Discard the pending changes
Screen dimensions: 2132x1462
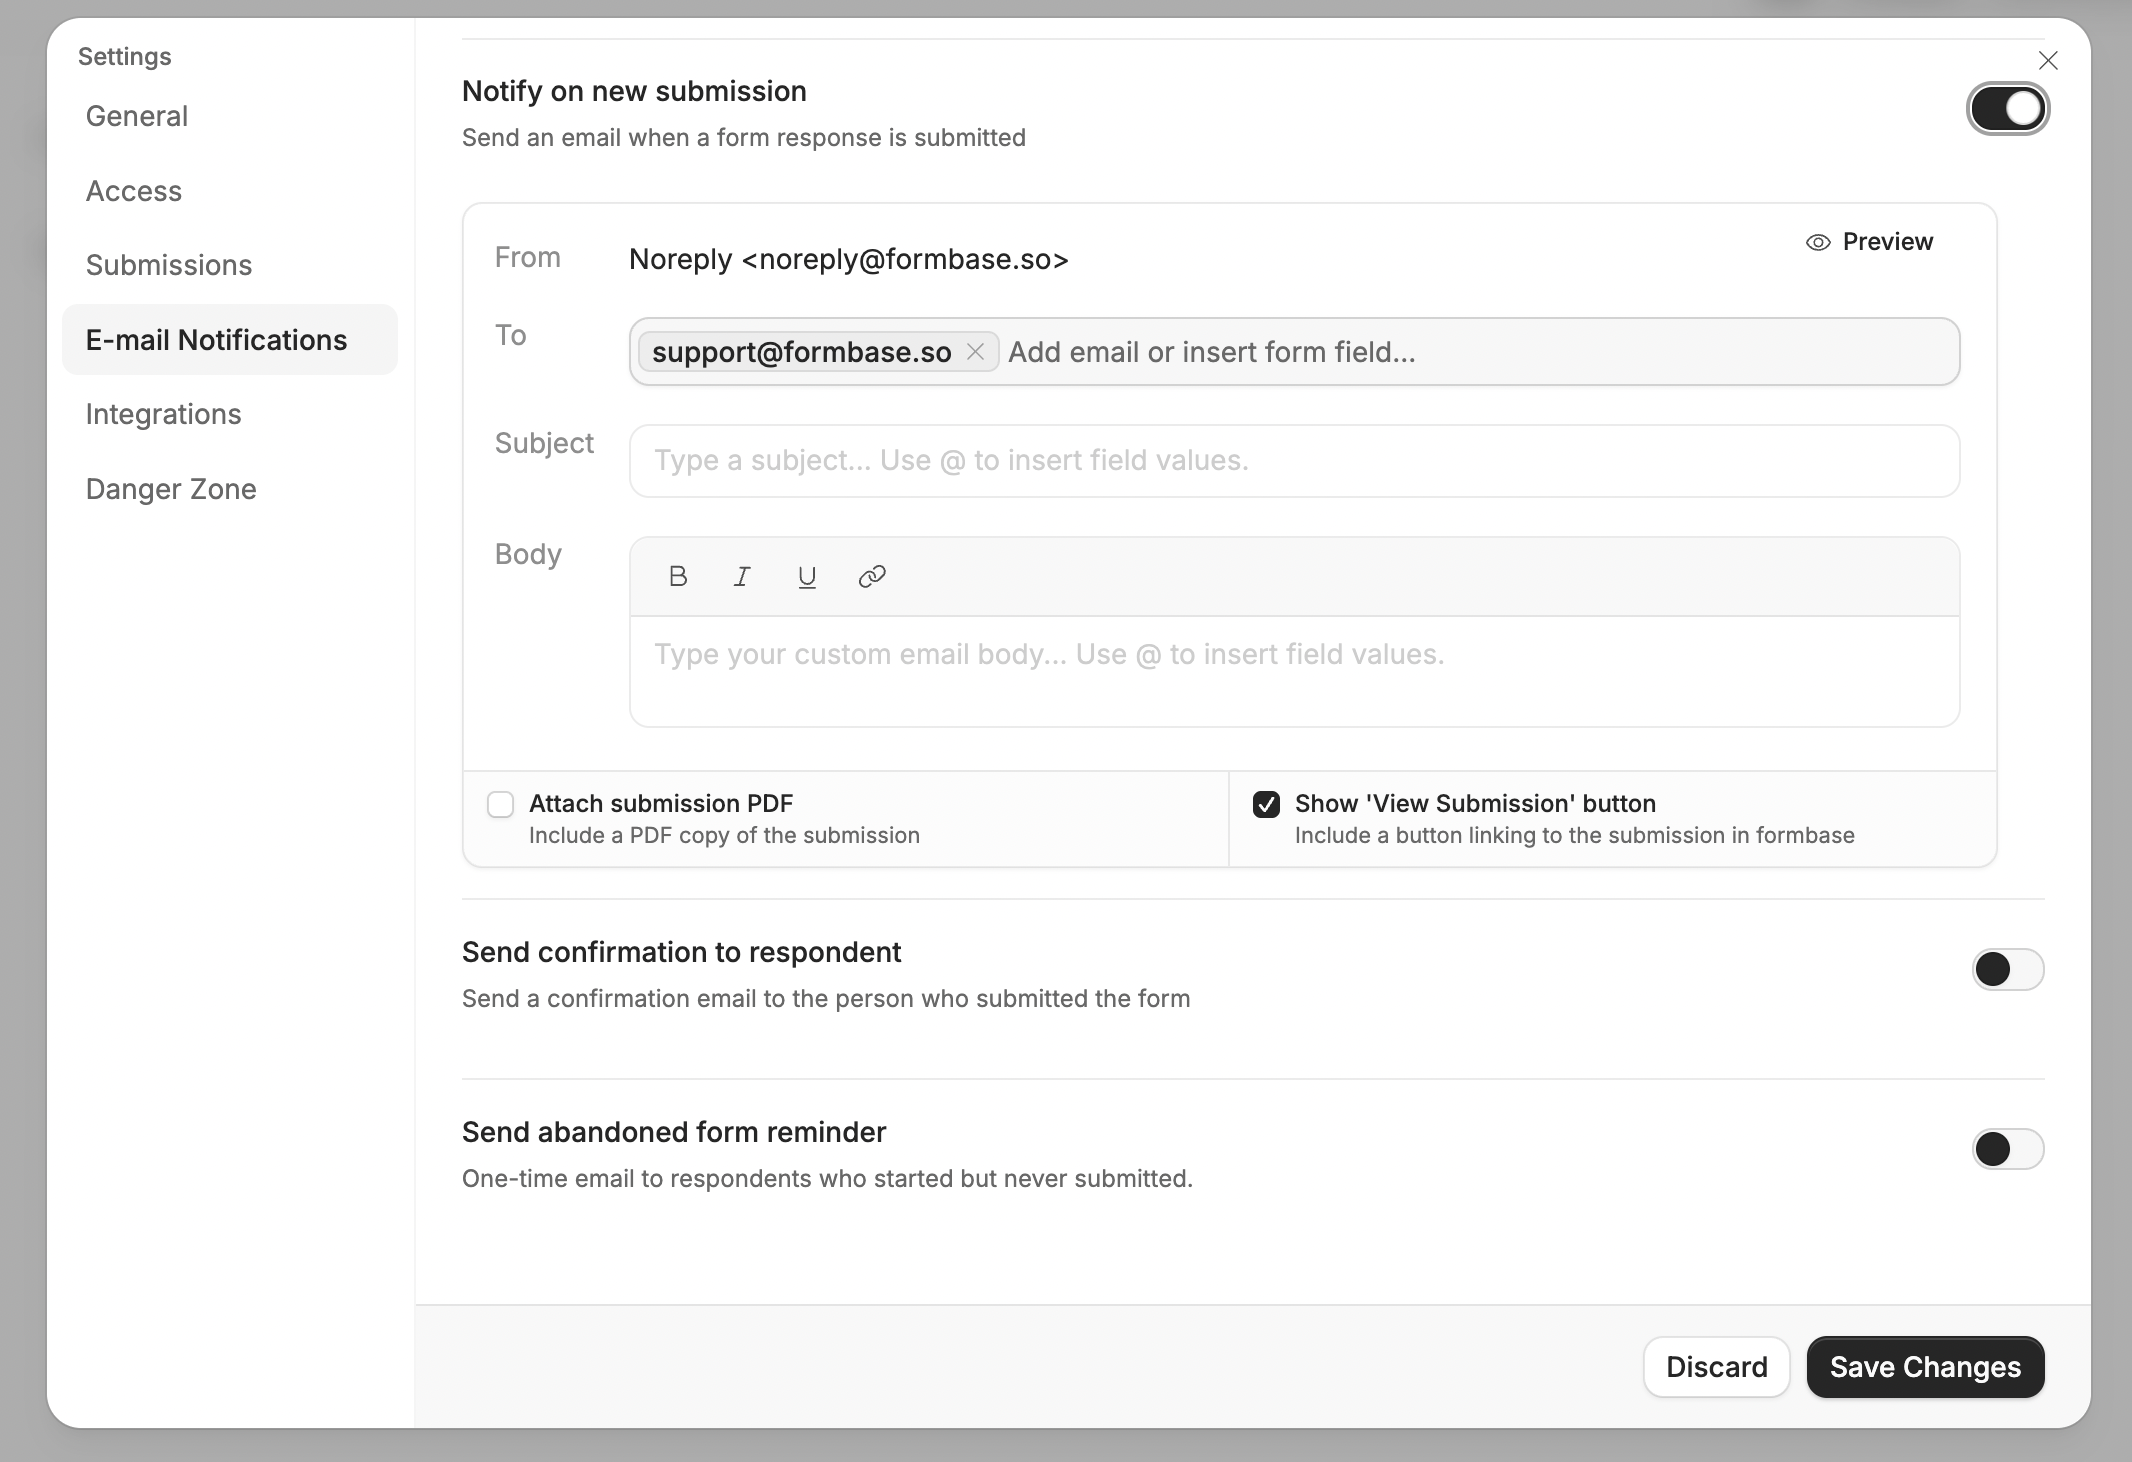click(1717, 1367)
